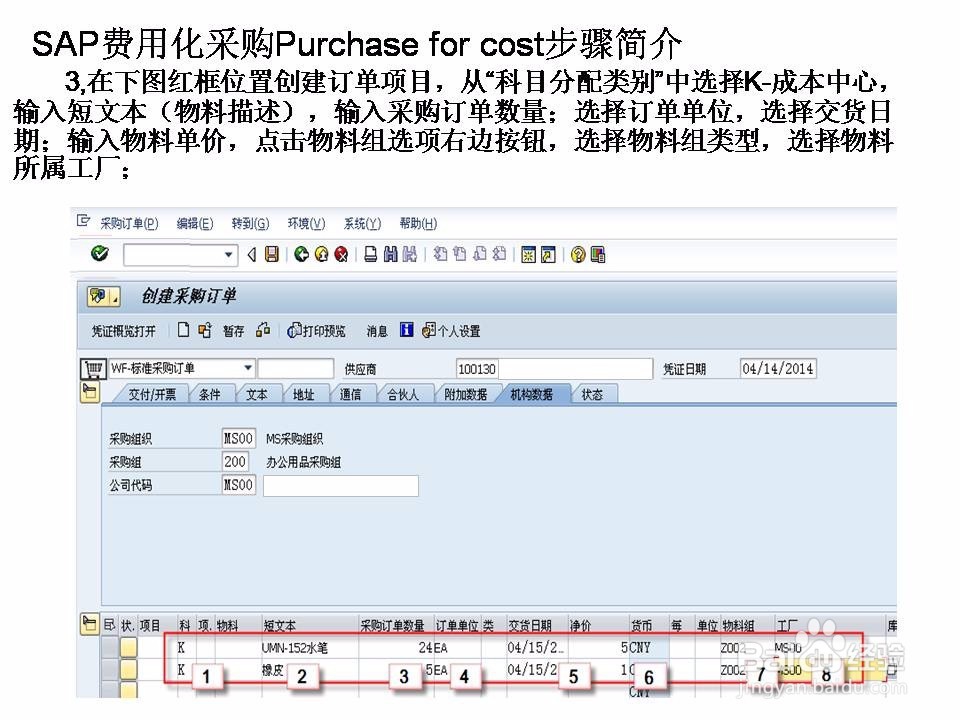Image resolution: width=960 pixels, height=720 pixels.
Task: Collapse the item overview expander icon
Action: pos(89,624)
